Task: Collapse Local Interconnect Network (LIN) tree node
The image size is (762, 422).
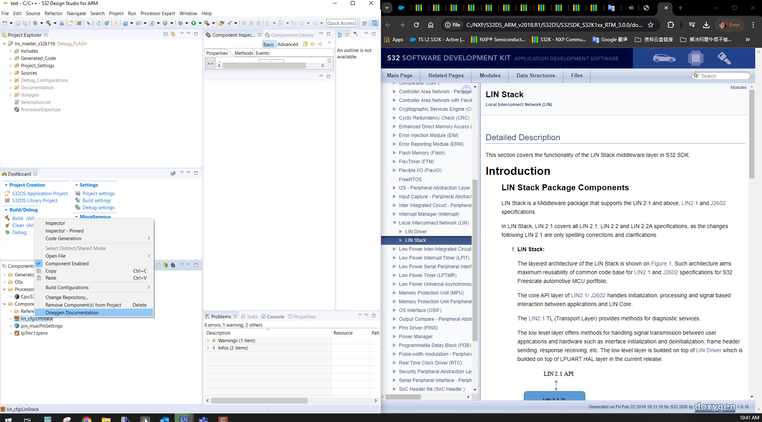Action: (x=394, y=223)
